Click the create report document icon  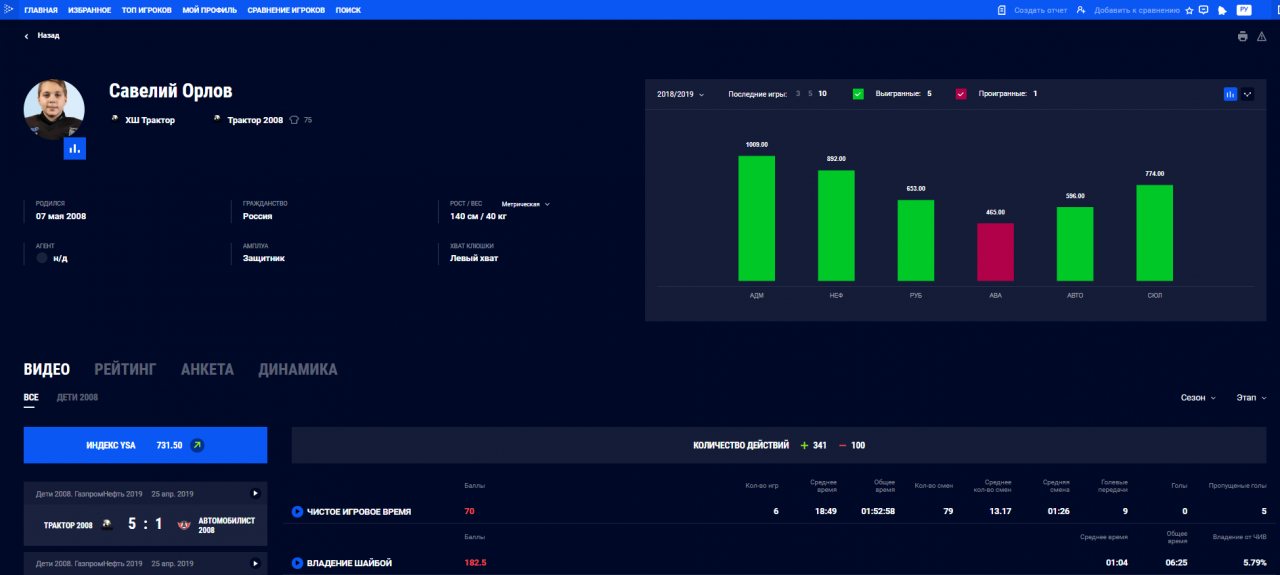point(1001,10)
